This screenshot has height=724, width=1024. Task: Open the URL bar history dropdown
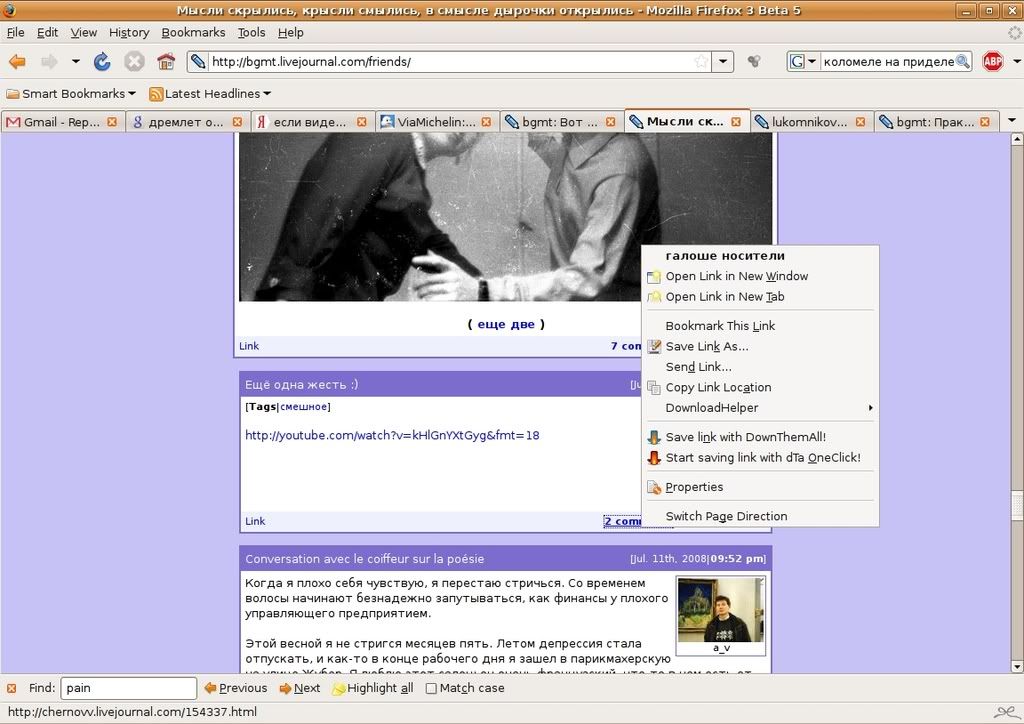(722, 62)
